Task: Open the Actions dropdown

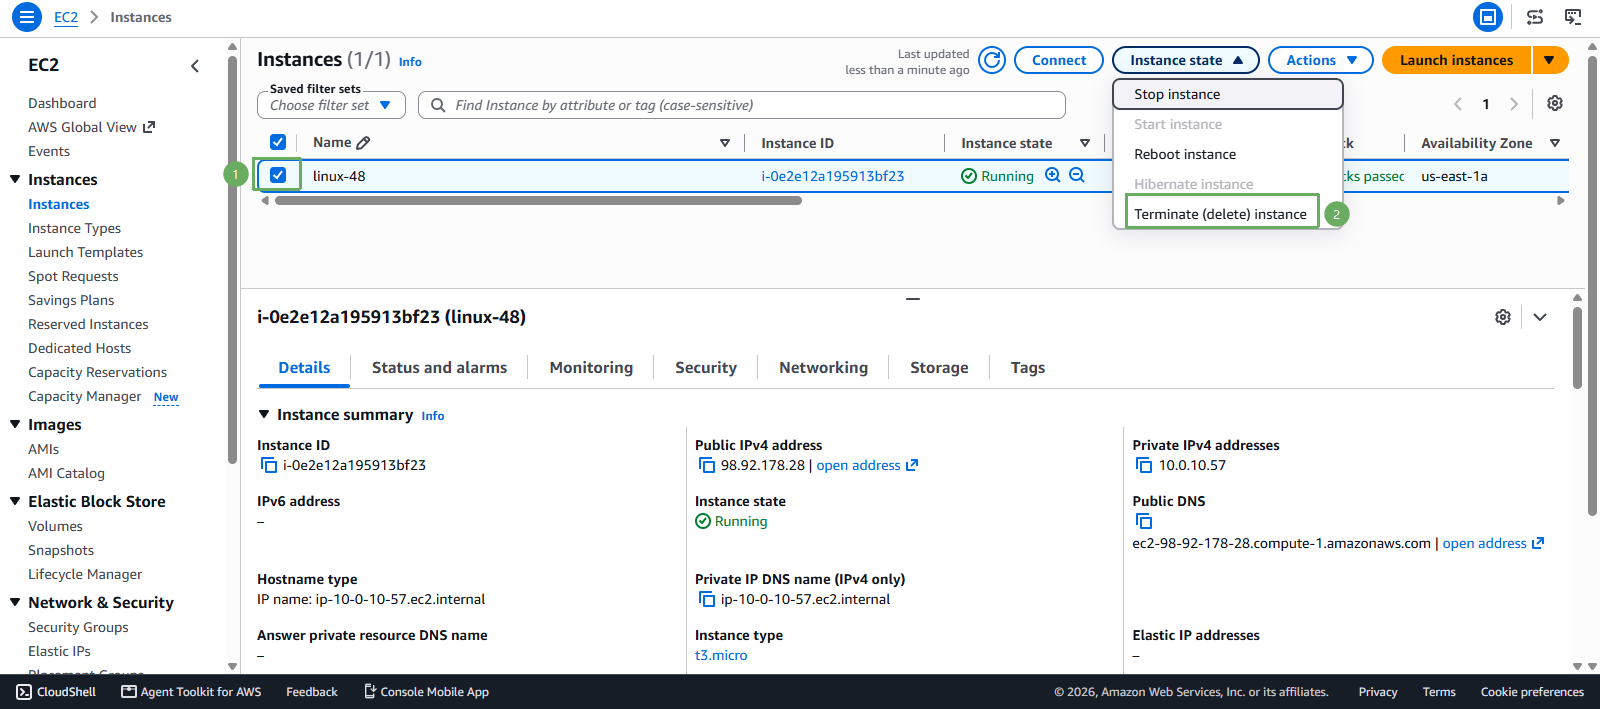Action: [1320, 60]
